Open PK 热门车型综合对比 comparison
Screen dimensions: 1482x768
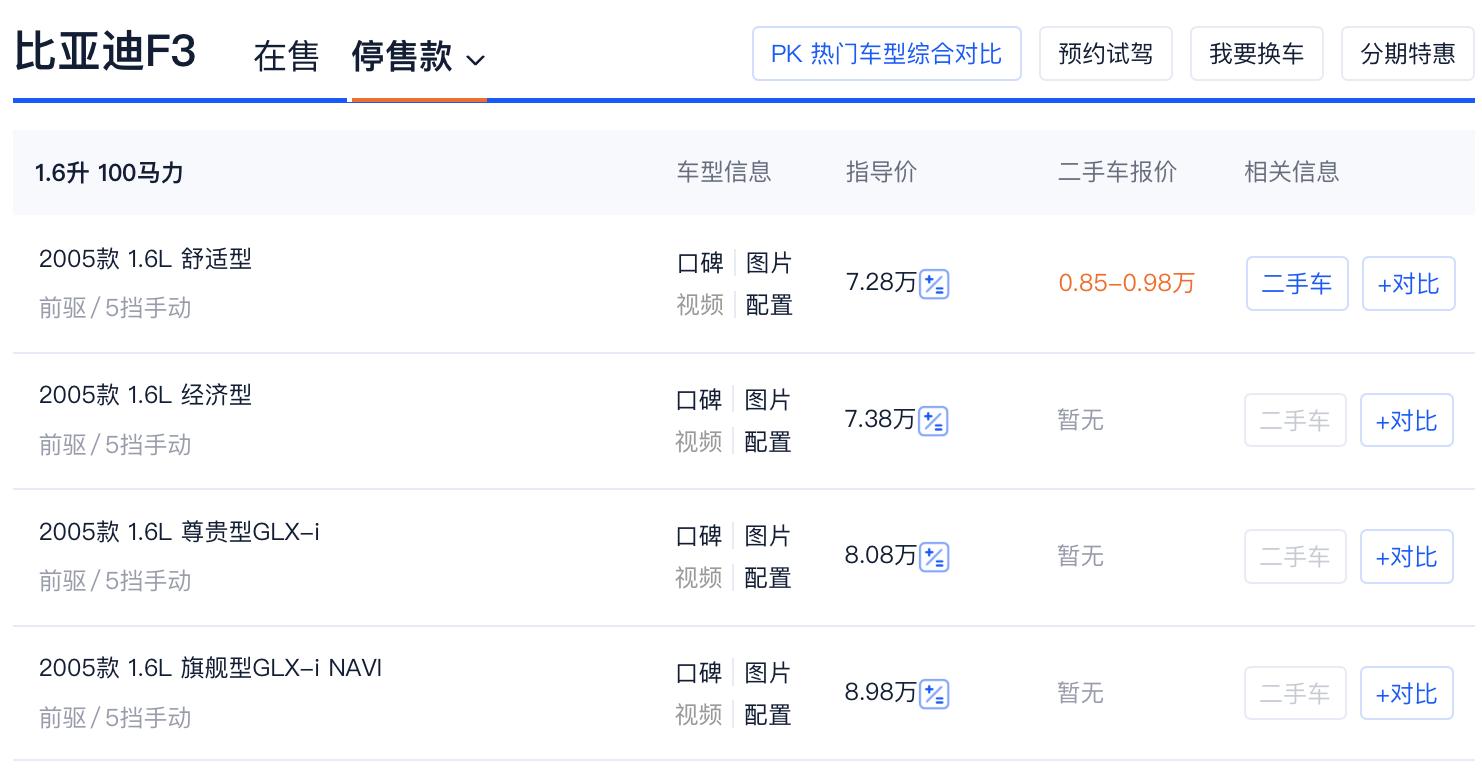pyautogui.click(x=886, y=53)
